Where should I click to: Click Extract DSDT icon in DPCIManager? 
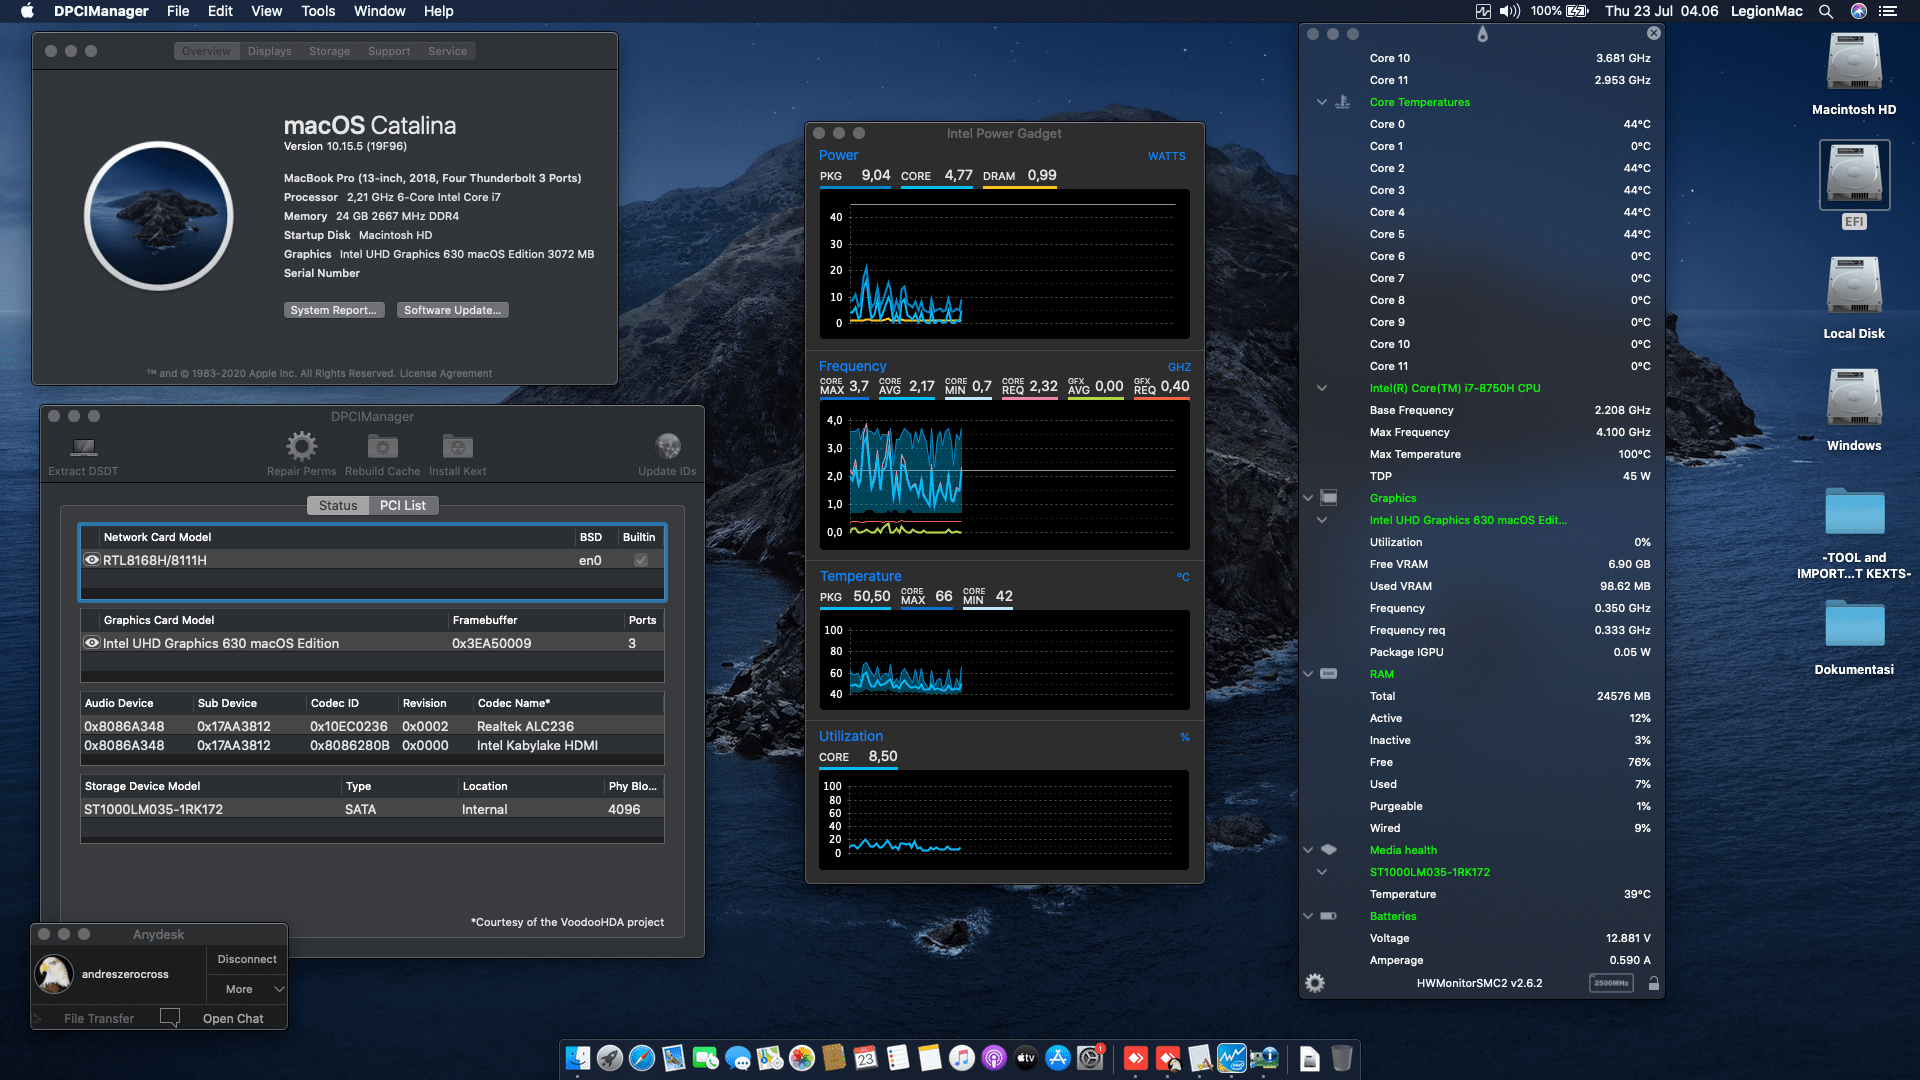[x=84, y=446]
